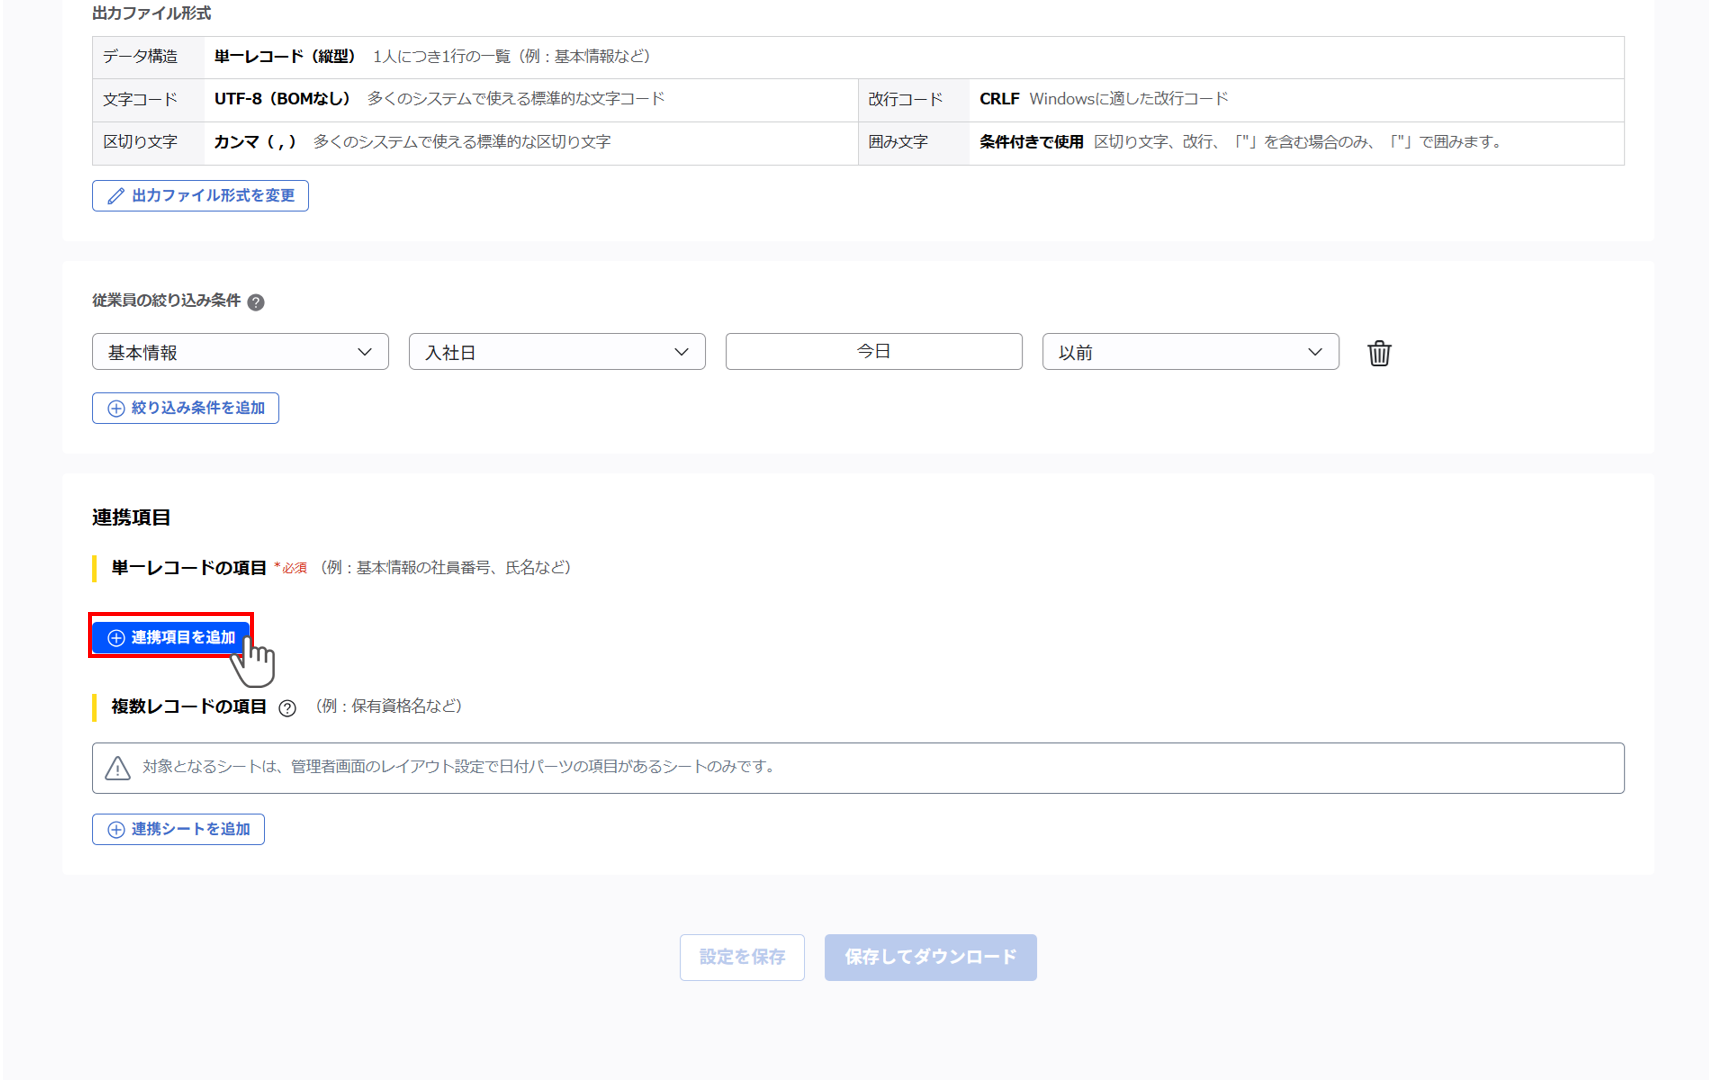Screen dimensions: 1709x1080
Task: Click the plus icon in 連携シートを追加
Action: [x=114, y=829]
